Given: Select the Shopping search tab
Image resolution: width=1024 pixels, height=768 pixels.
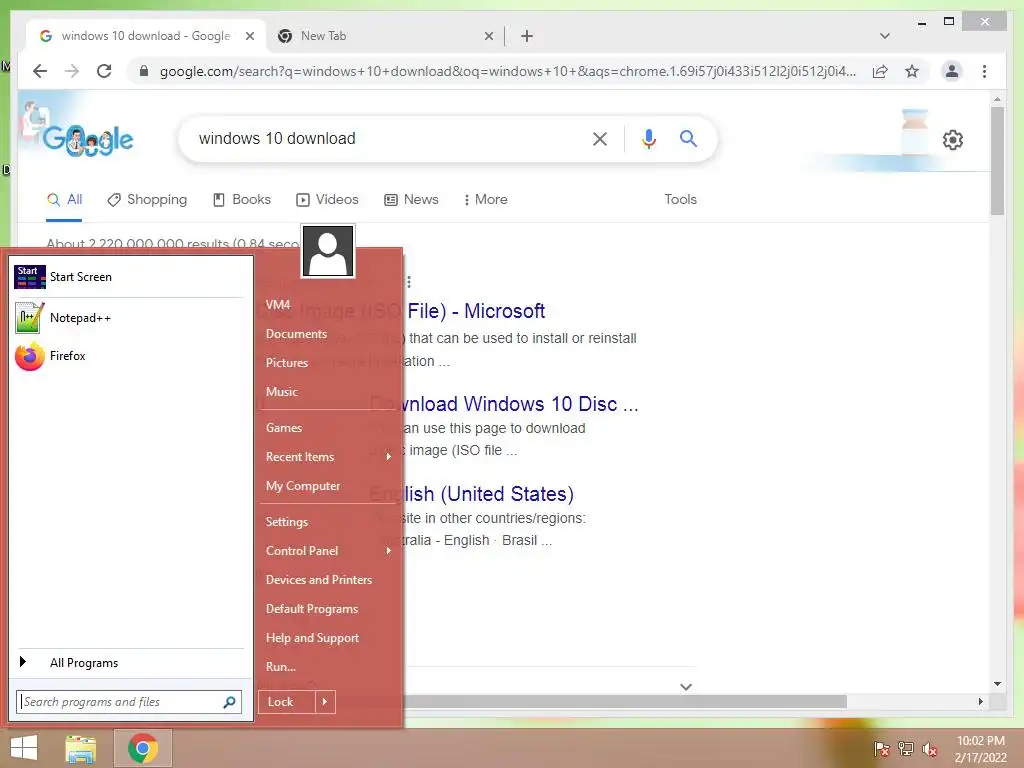Looking at the screenshot, I should 147,200.
